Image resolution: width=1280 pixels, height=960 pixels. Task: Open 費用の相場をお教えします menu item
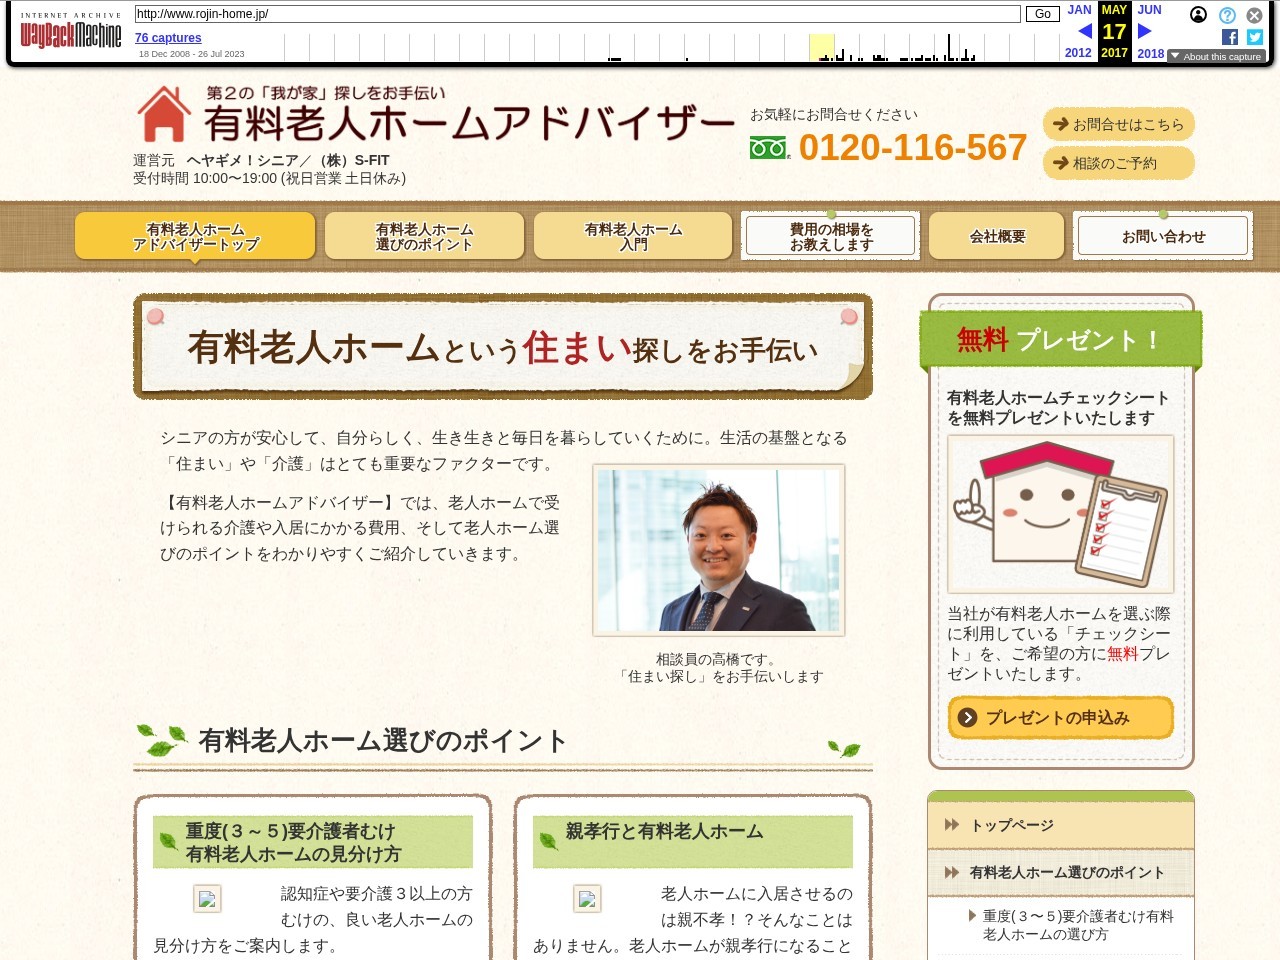point(830,237)
